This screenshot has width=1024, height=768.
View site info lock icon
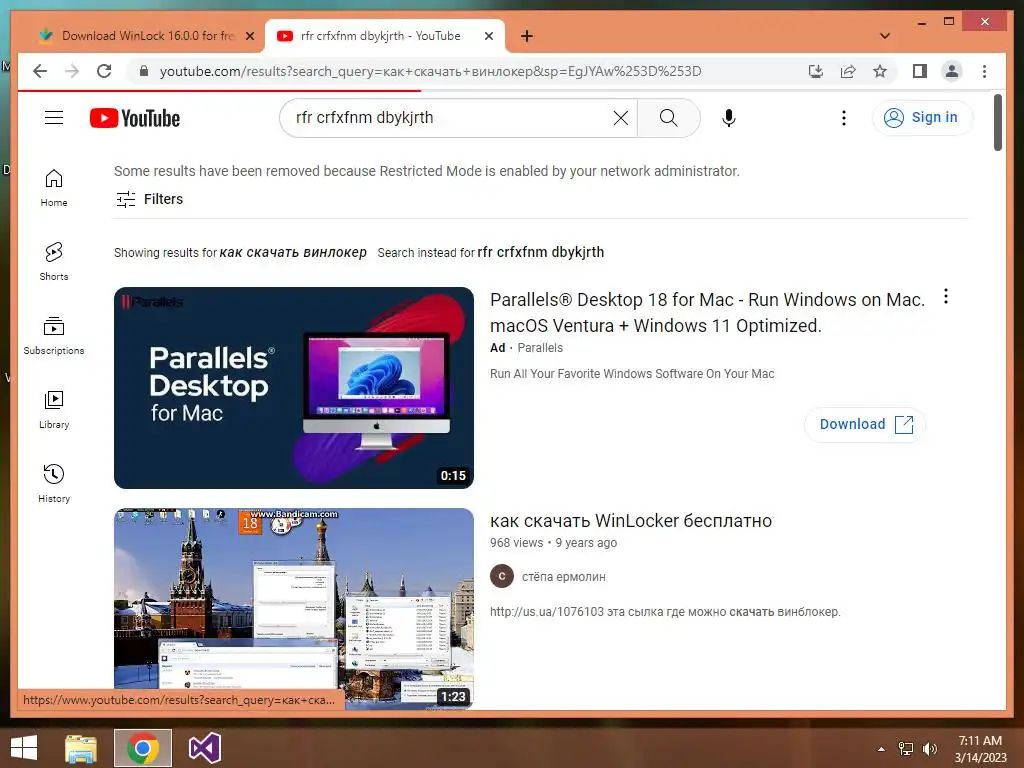pyautogui.click(x=144, y=71)
